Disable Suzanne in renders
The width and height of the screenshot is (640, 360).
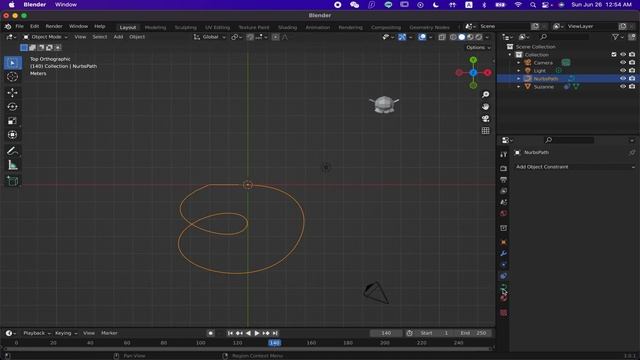tap(632, 87)
